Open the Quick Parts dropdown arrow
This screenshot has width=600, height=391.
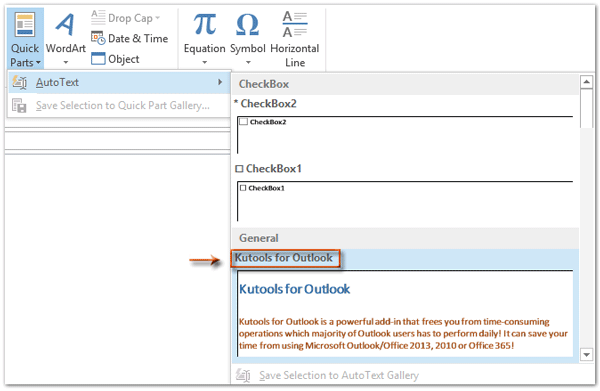(38, 63)
